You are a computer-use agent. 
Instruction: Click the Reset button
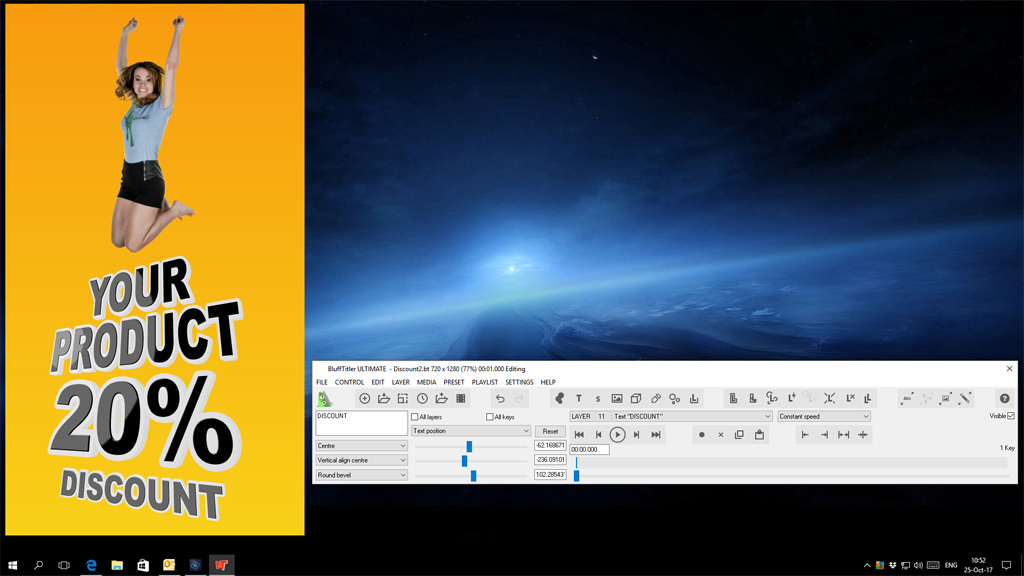tap(550, 431)
